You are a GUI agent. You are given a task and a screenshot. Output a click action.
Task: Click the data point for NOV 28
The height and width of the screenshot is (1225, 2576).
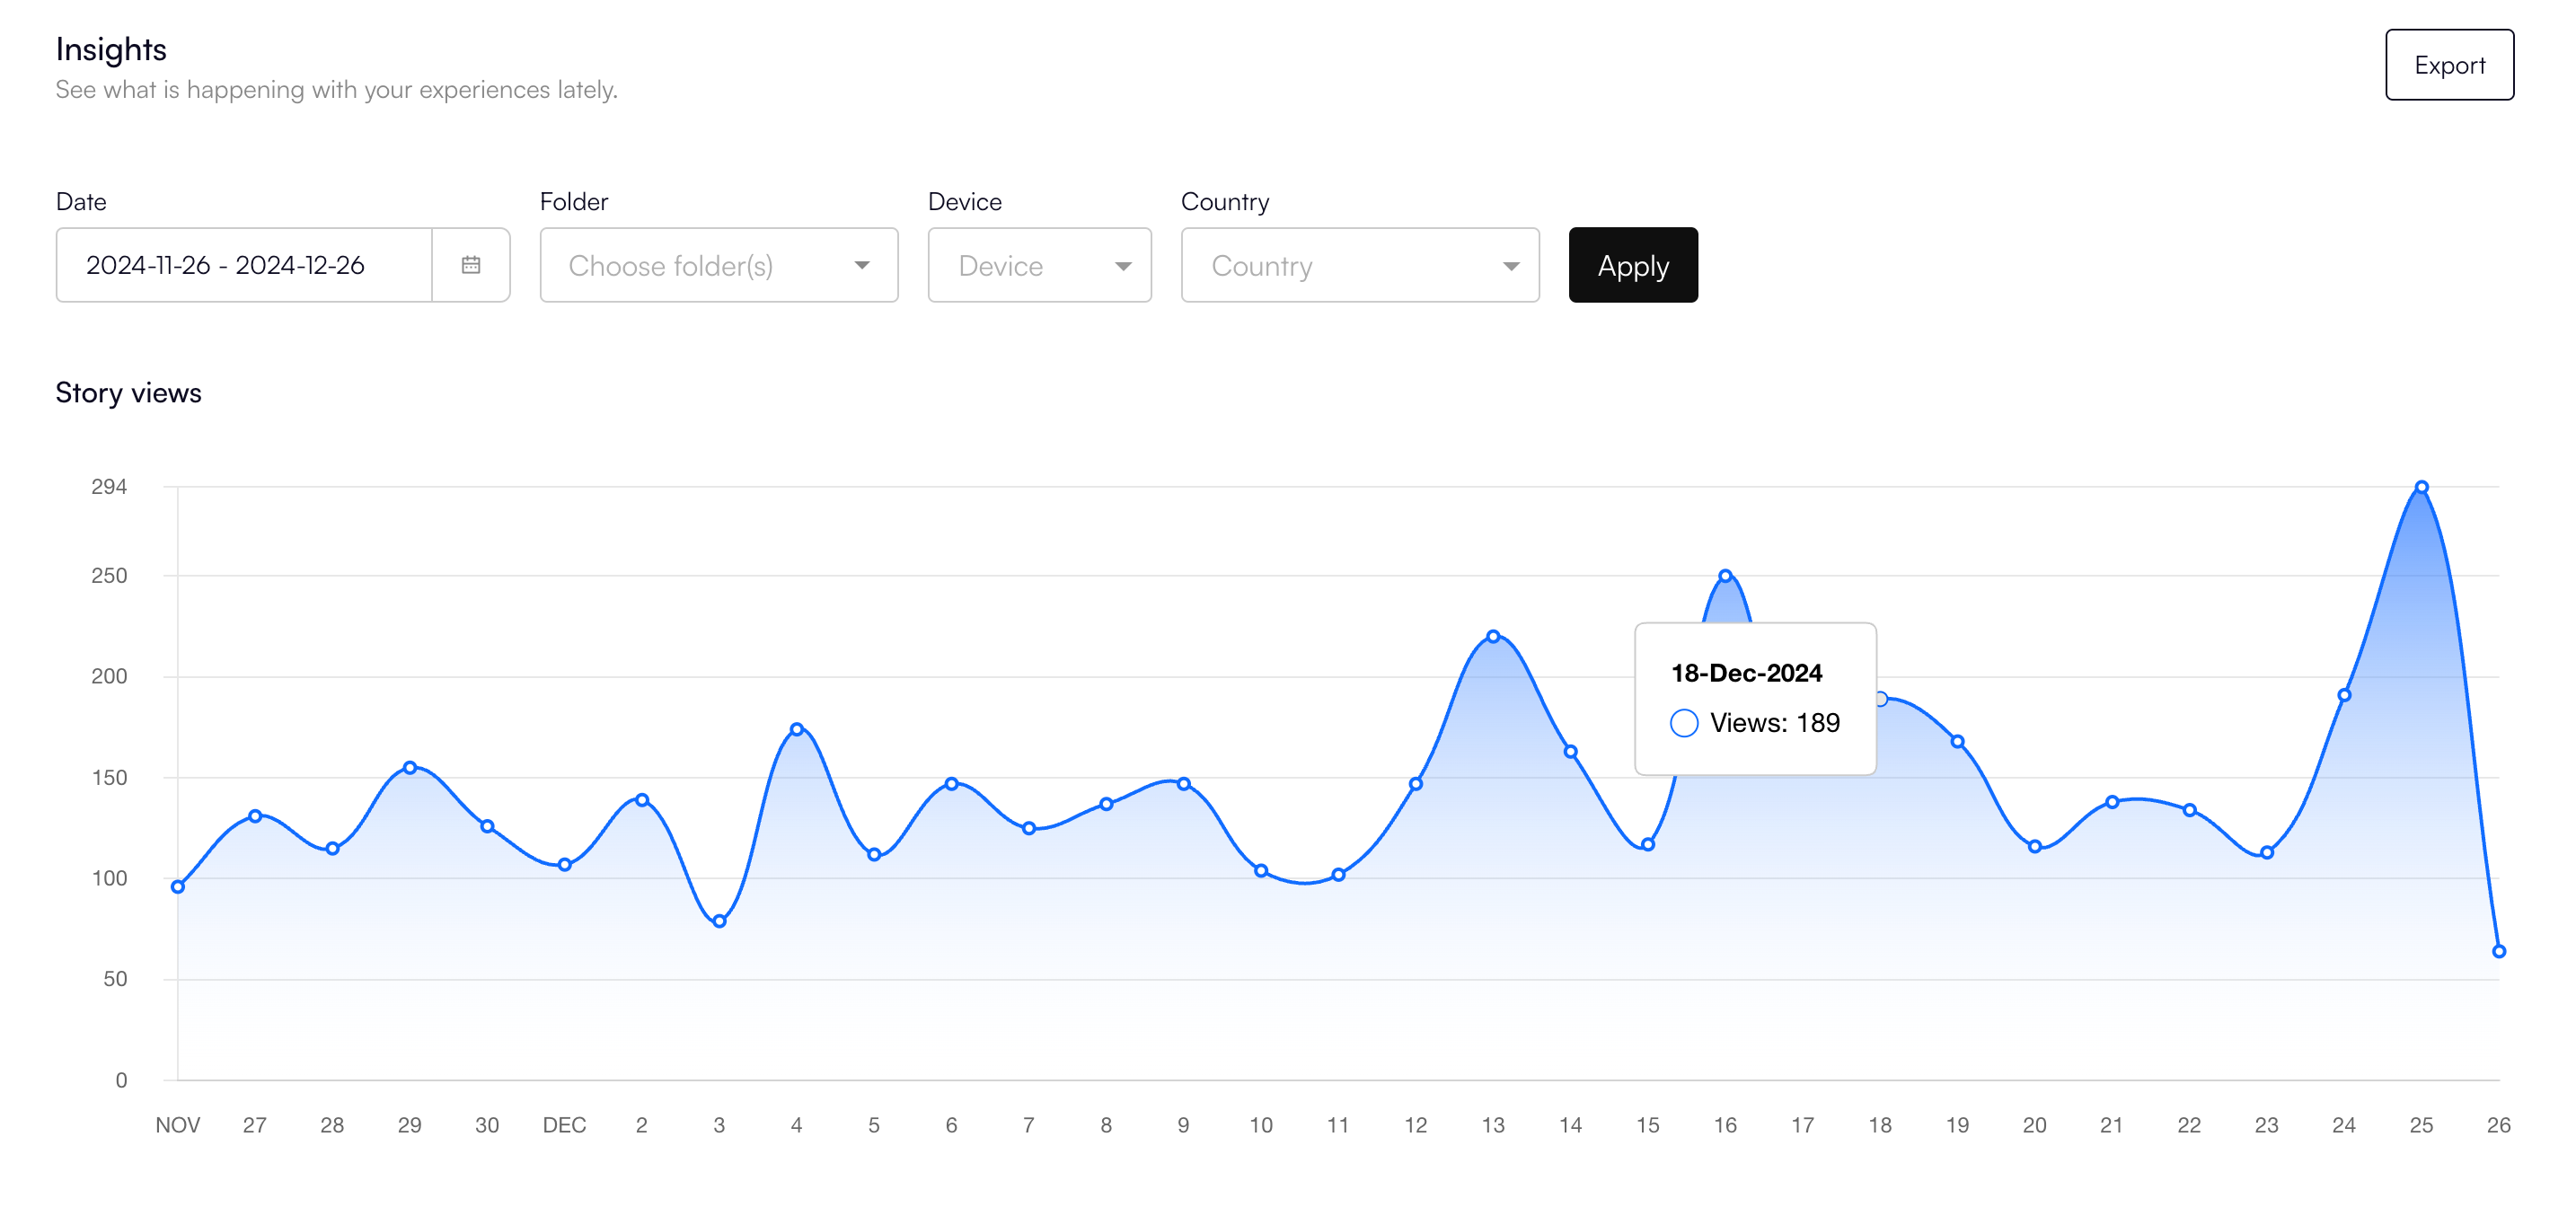(x=333, y=849)
